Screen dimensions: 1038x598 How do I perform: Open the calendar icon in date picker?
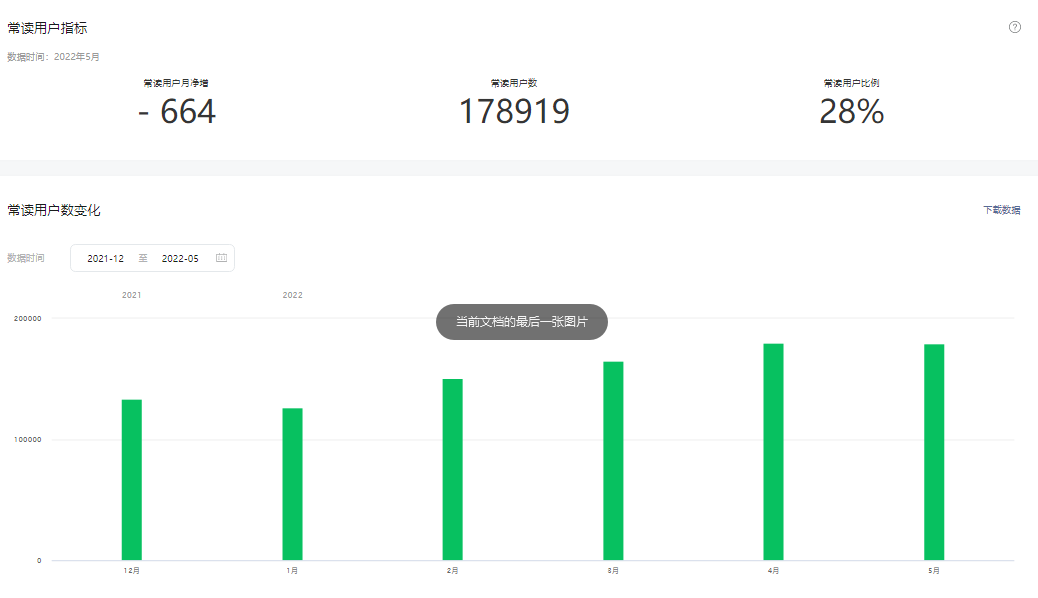[x=221, y=258]
